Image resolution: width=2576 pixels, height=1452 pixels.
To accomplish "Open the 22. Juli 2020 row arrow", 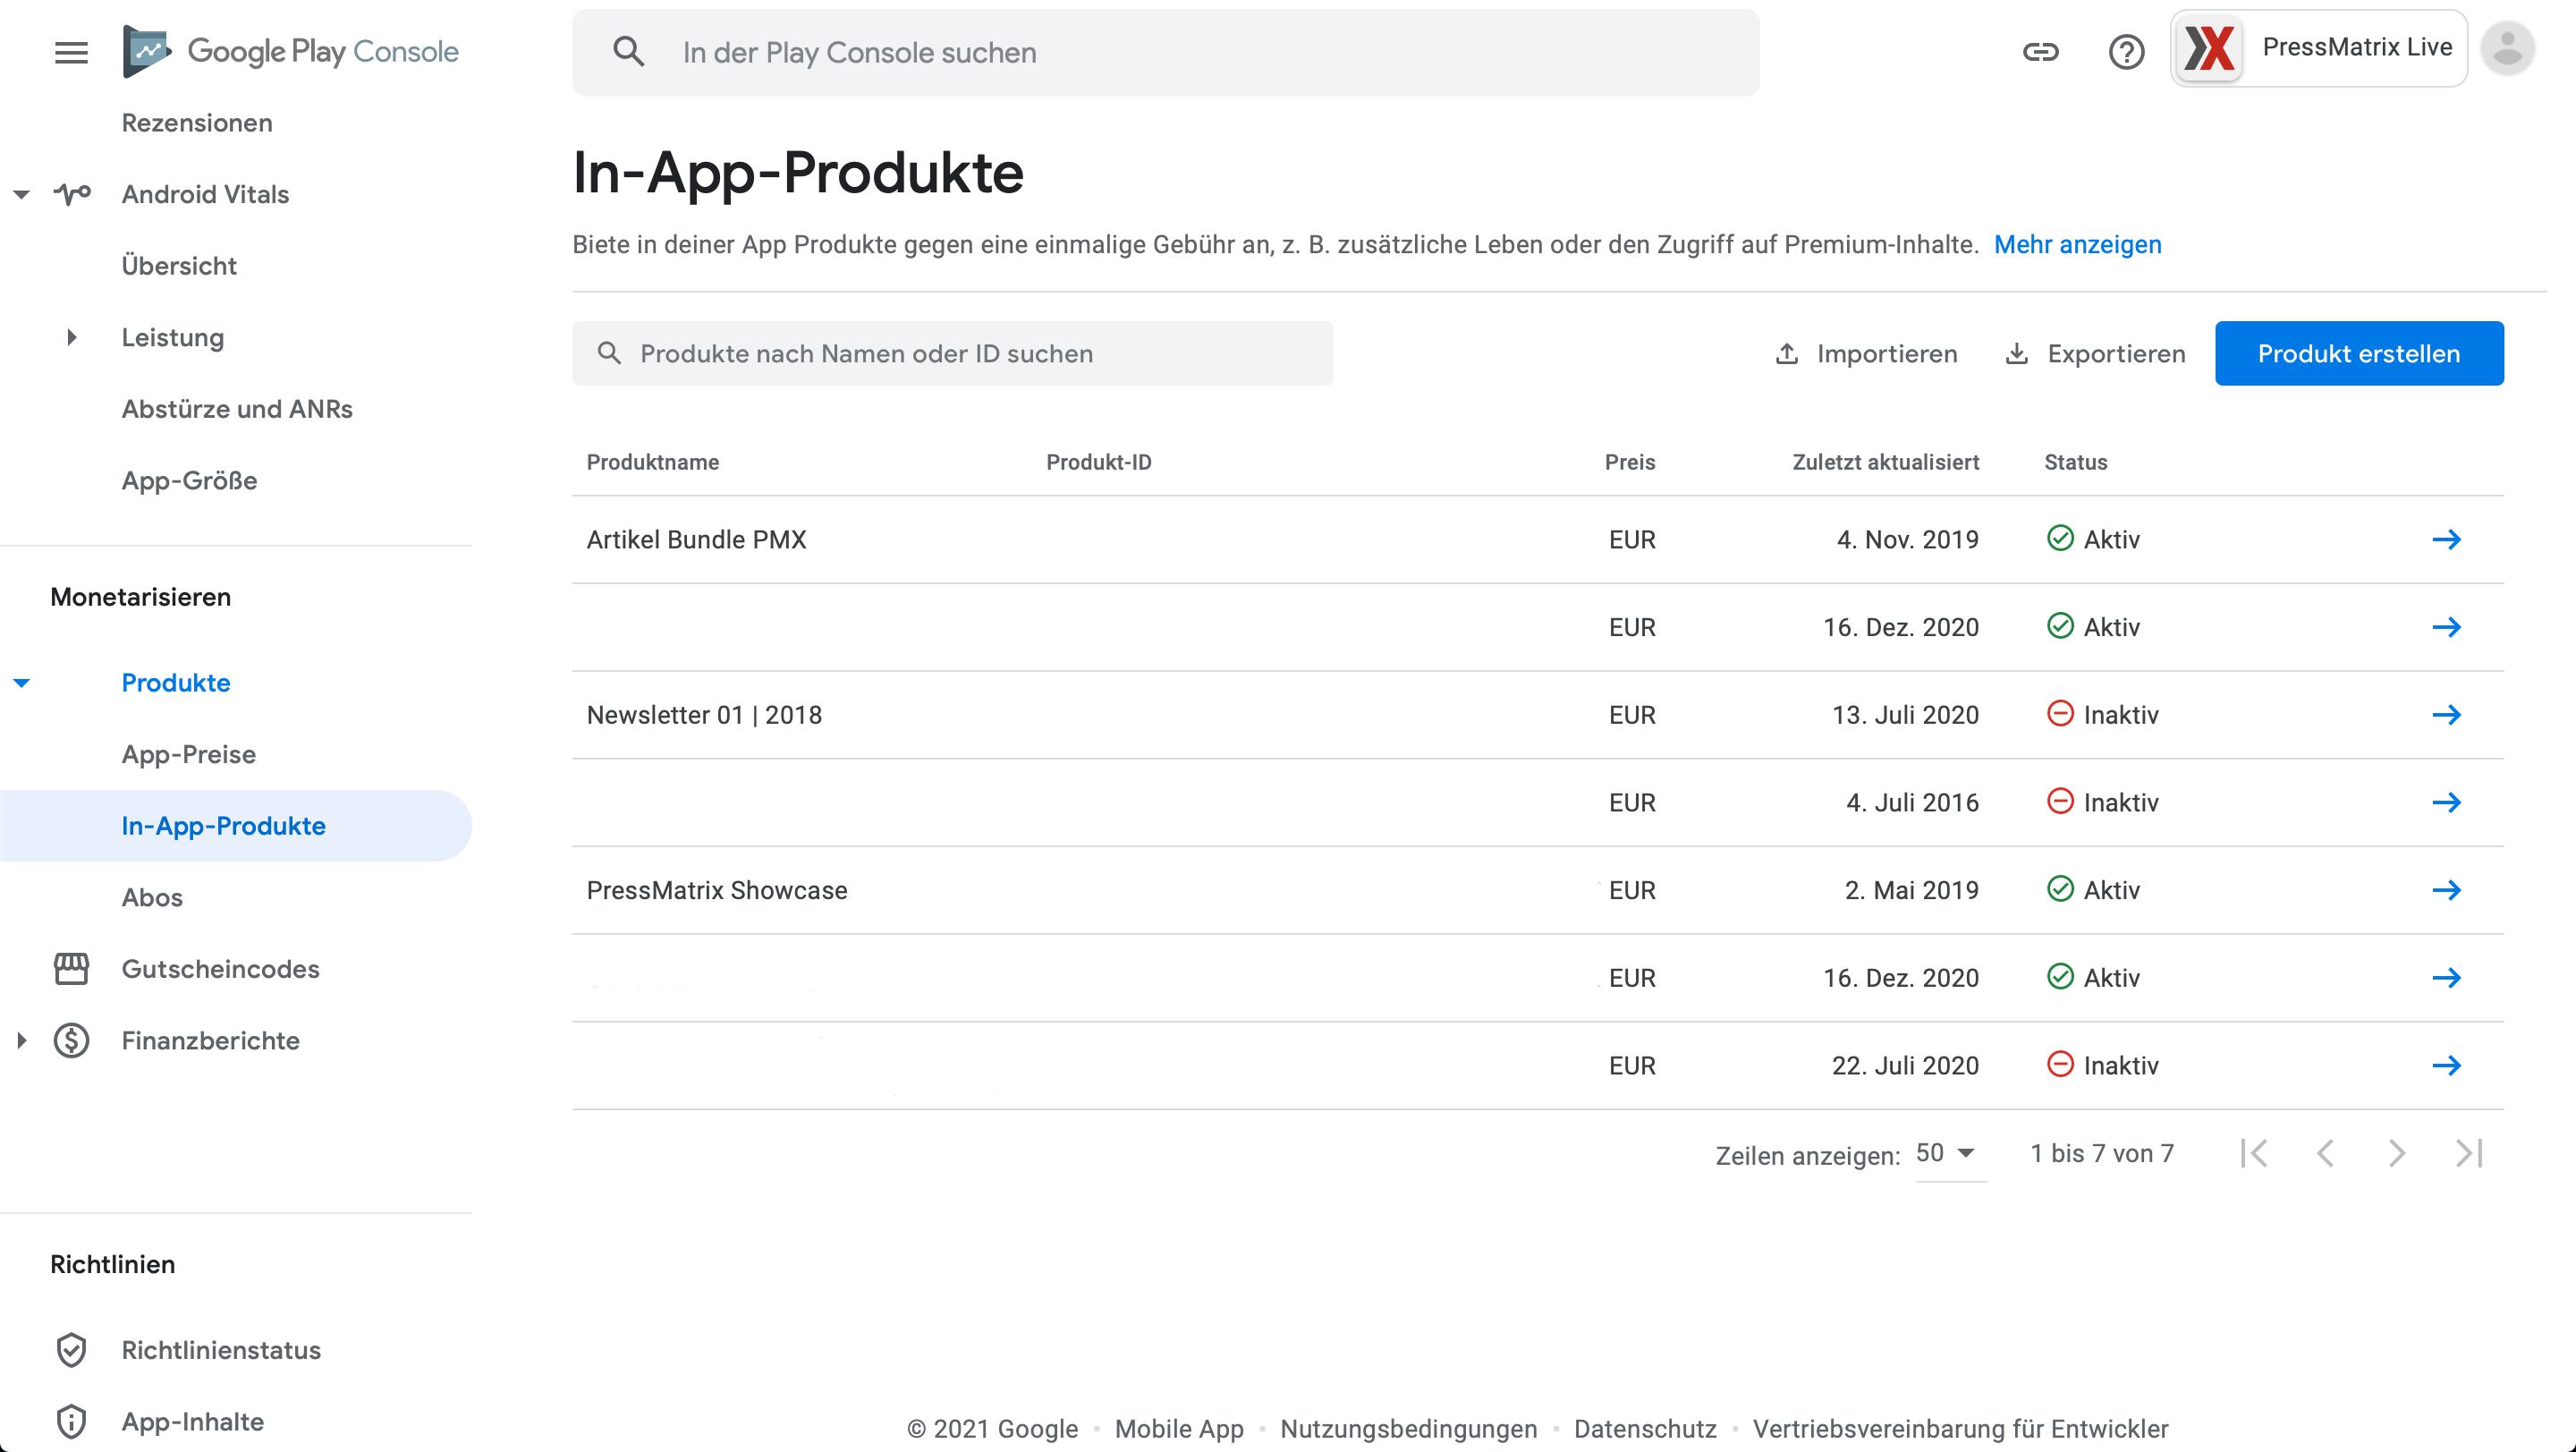I will pyautogui.click(x=2446, y=1066).
